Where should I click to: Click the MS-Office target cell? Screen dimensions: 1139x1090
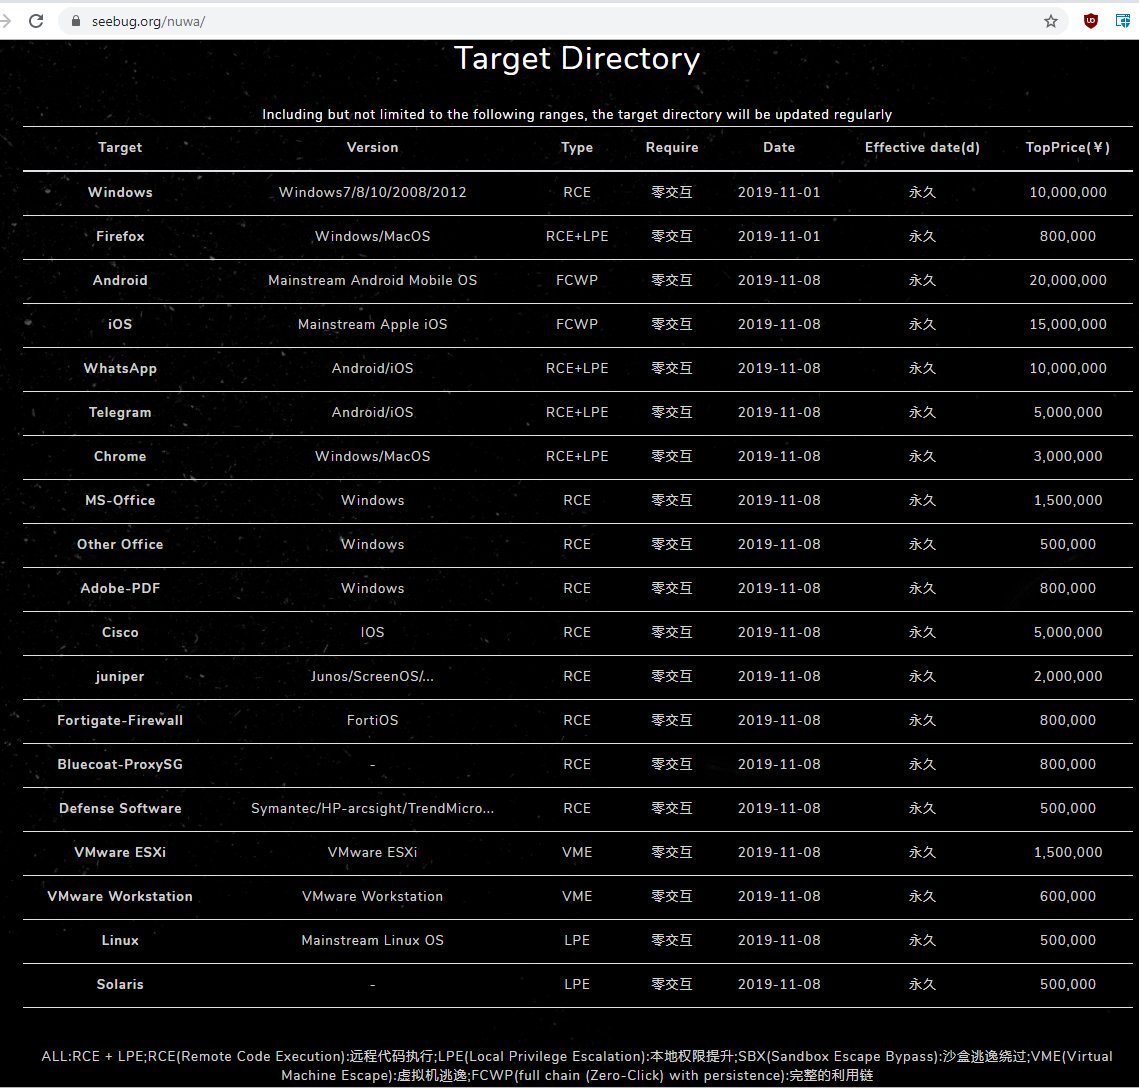[x=120, y=500]
